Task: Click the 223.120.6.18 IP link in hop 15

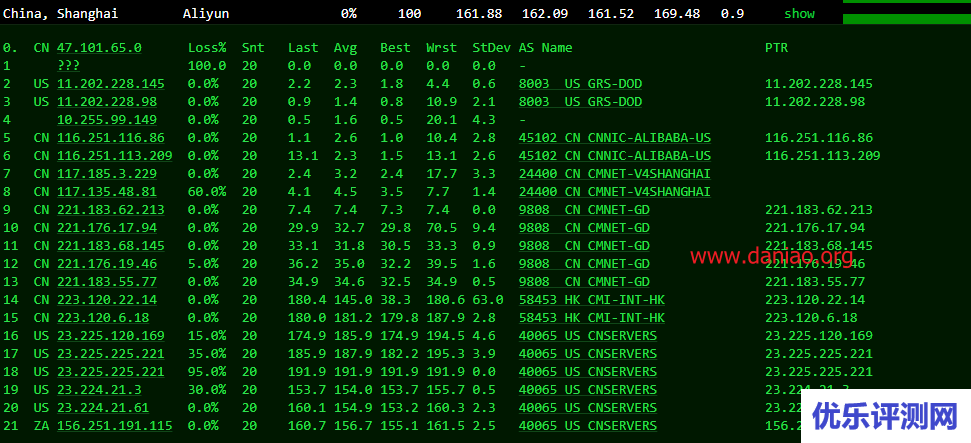Action: [103, 318]
